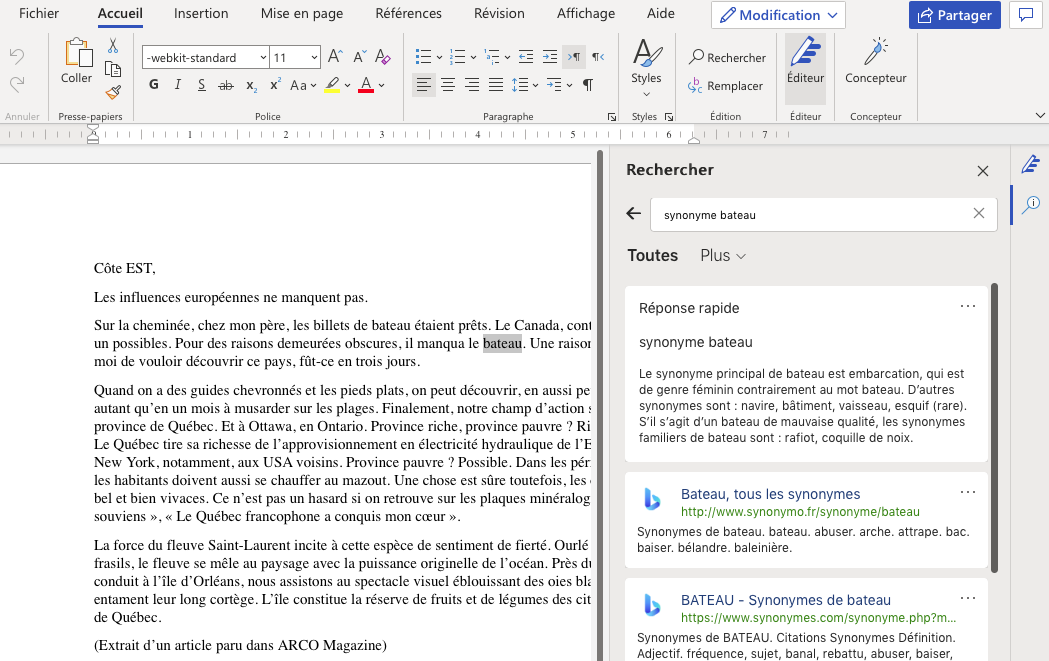Click Remplacer in the ribbon
Screen dimensions: 1049x661
coord(726,86)
